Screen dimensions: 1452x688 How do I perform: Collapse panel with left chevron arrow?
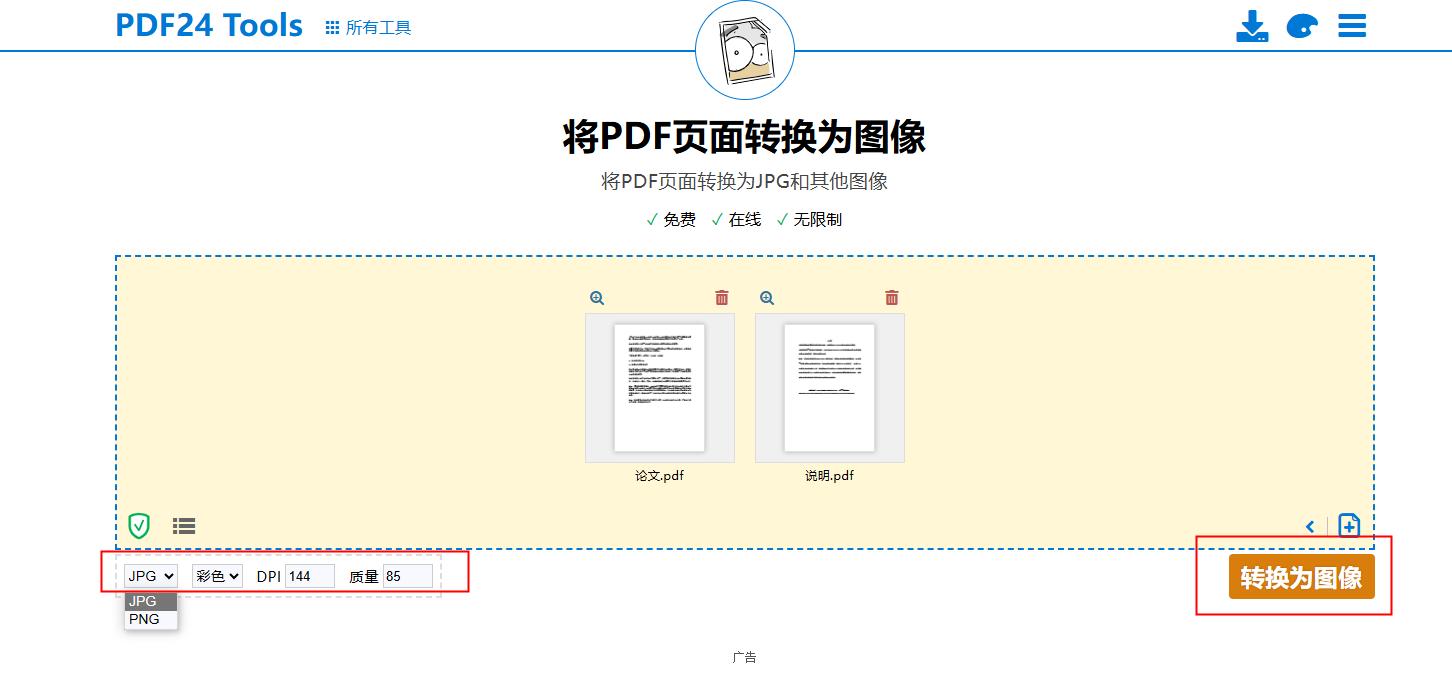pos(1310,525)
